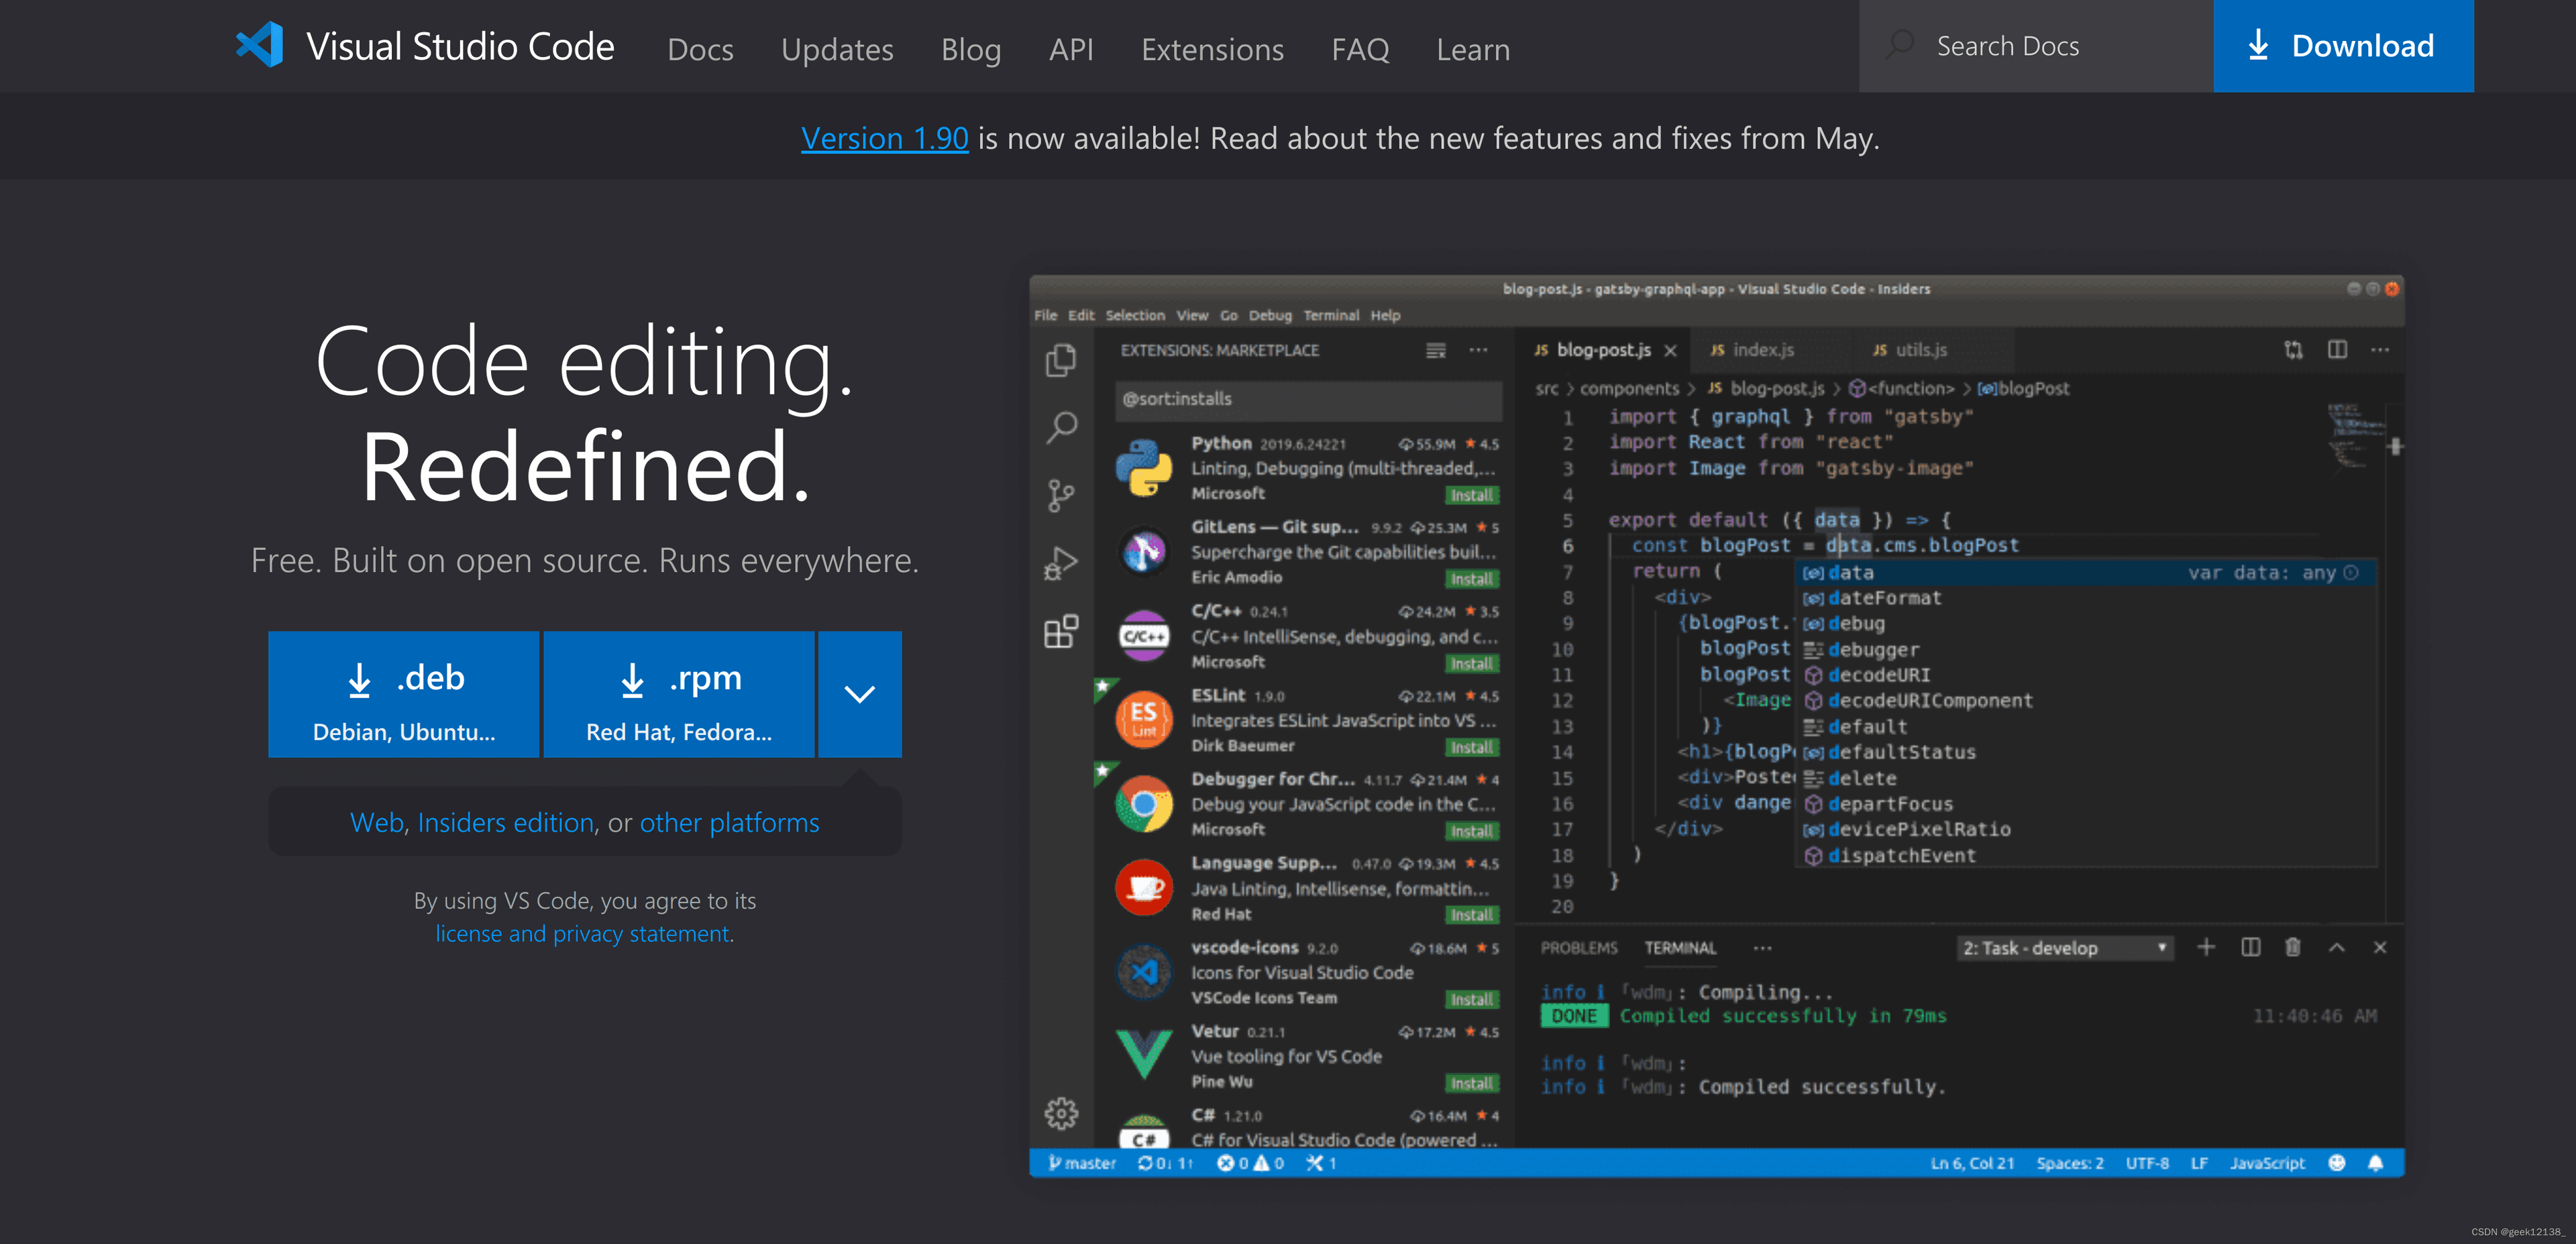Maximize terminal panel with the up chevron
The height and width of the screenshot is (1244, 2576).
click(2337, 947)
